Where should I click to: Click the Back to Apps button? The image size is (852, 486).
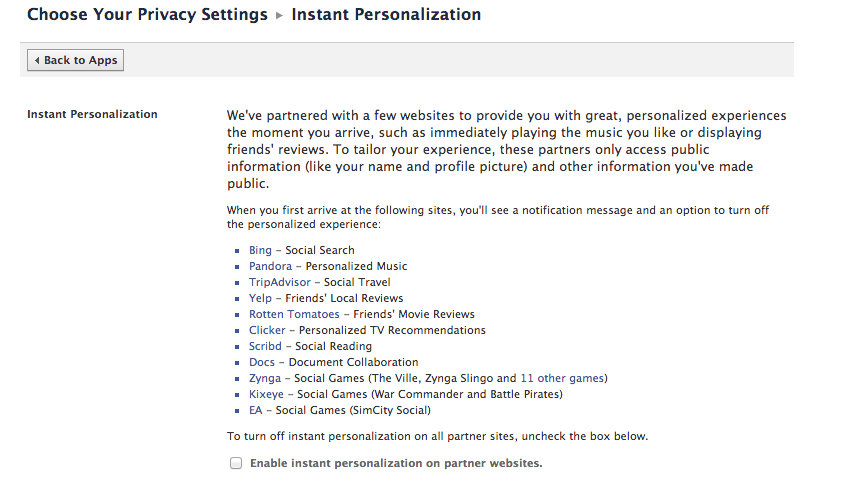[75, 60]
